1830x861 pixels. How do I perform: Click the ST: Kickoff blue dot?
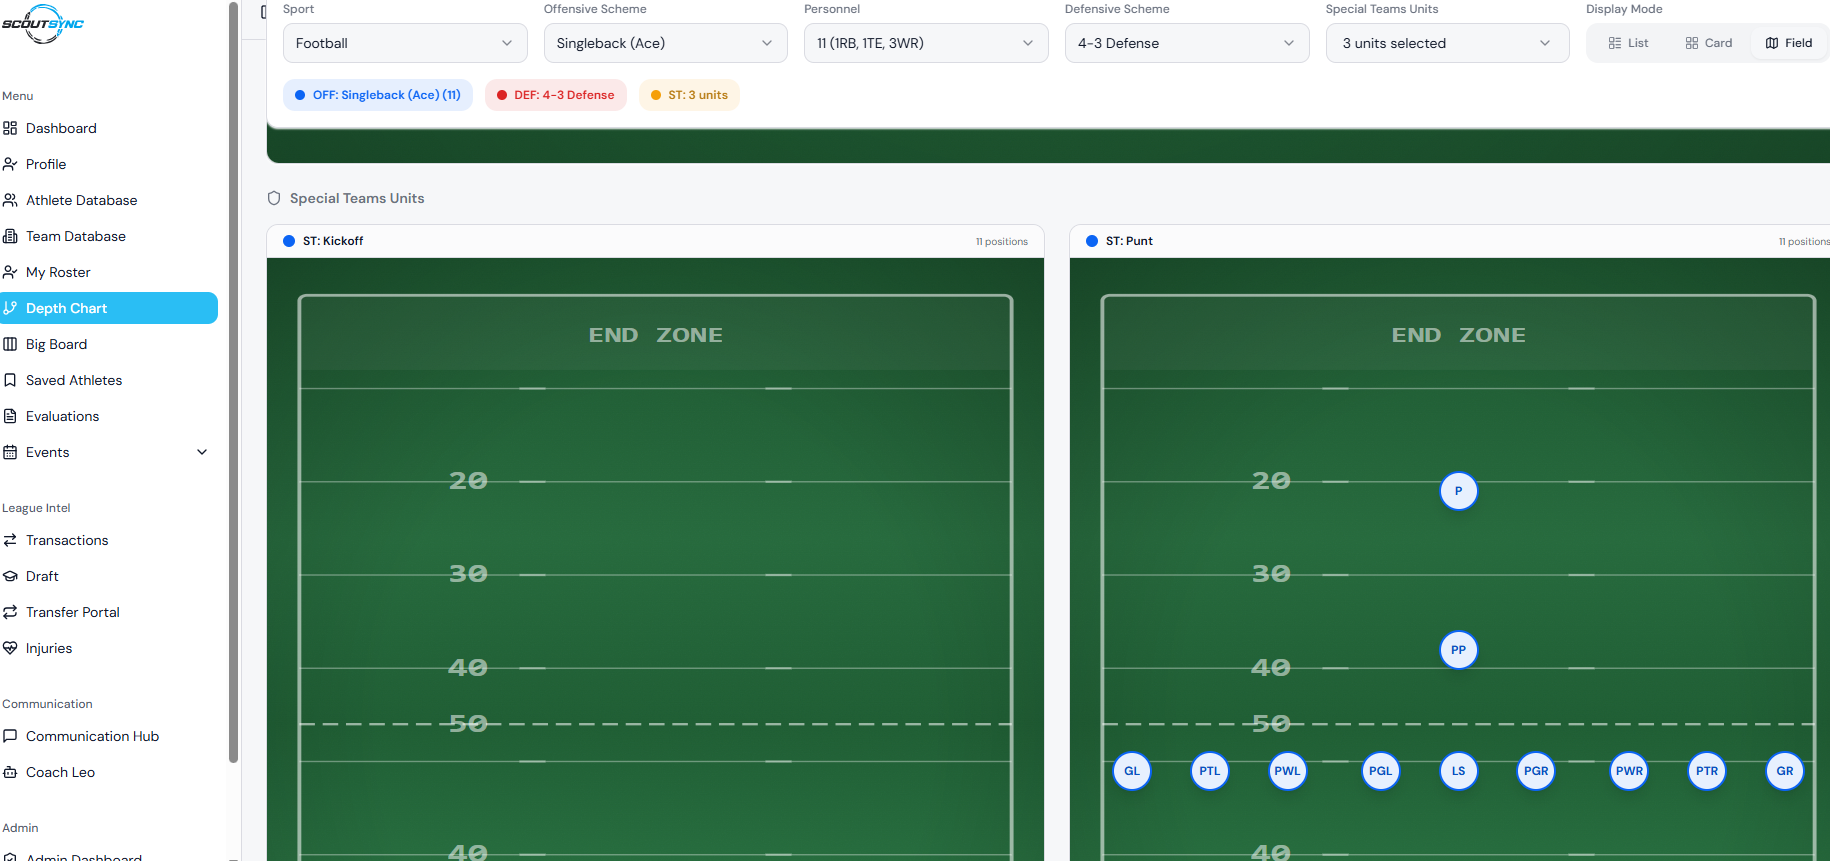click(x=289, y=241)
